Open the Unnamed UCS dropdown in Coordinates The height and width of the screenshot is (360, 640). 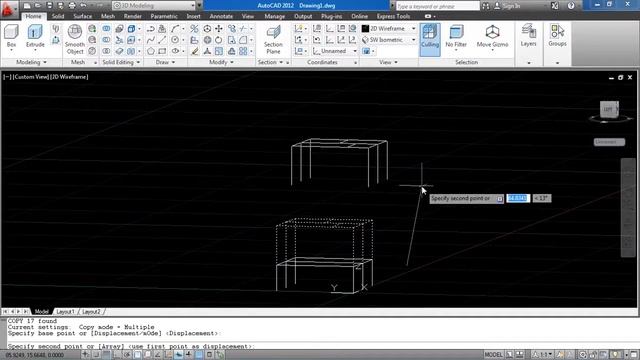pos(335,51)
